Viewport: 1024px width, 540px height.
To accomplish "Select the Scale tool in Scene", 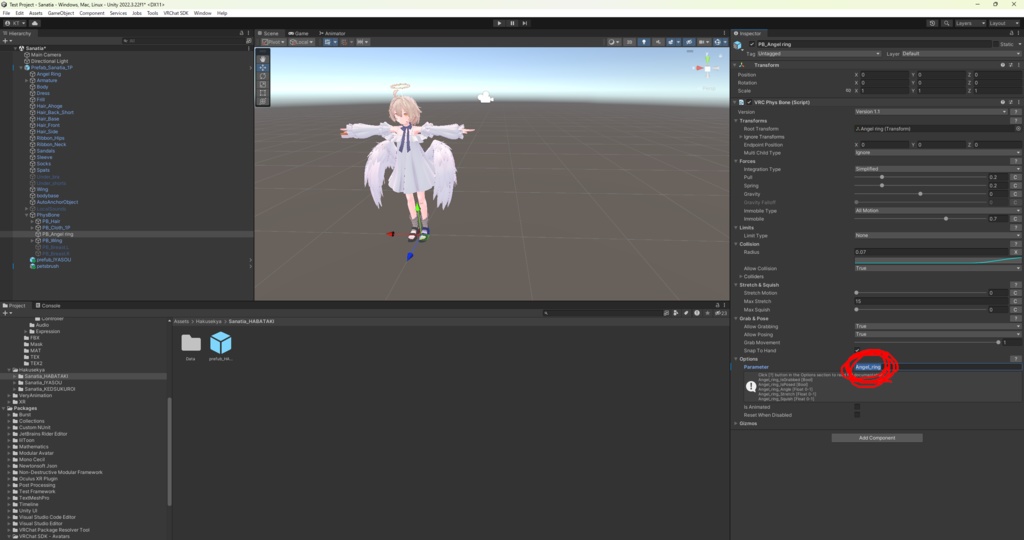I will coord(263,84).
